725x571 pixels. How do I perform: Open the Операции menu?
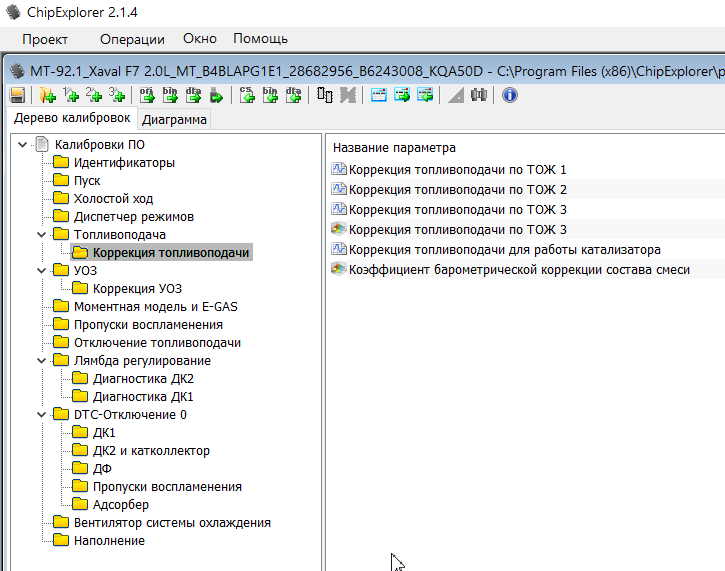[x=132, y=39]
